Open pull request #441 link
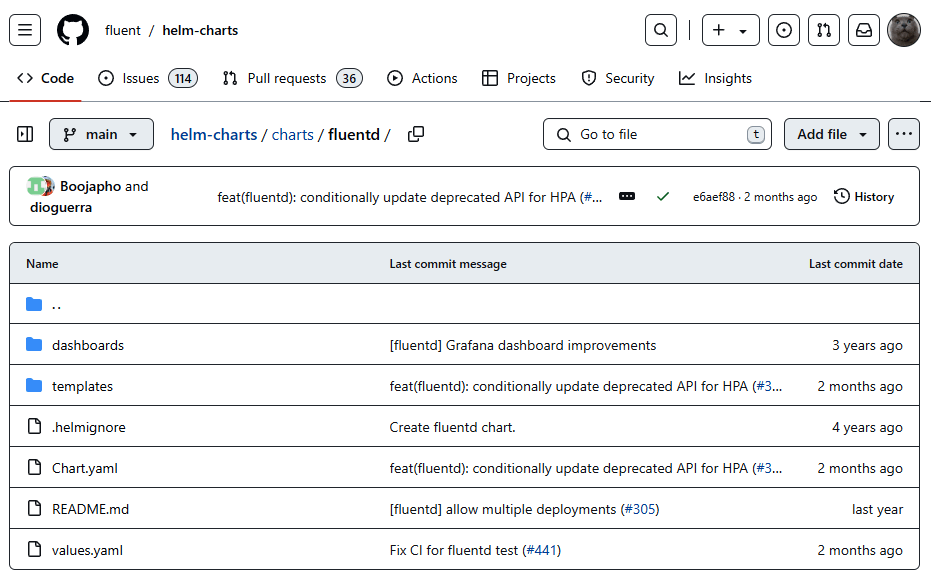 [541, 550]
